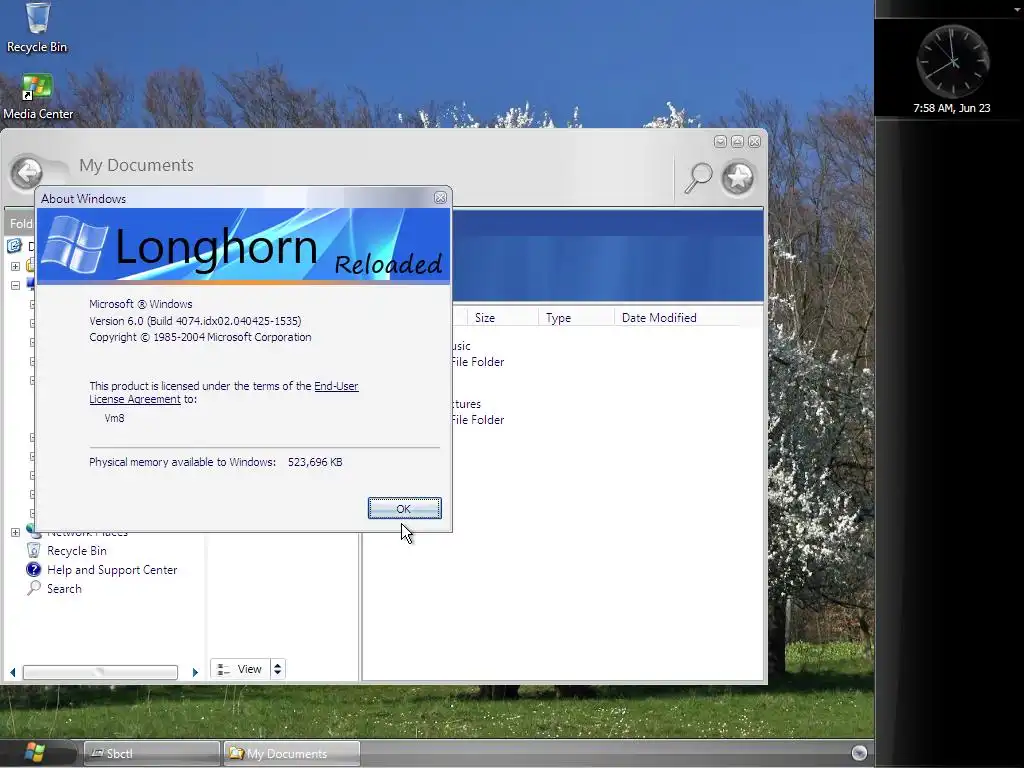The height and width of the screenshot is (768, 1024).
Task: Click the Search magnifier tree icon
Action: 33,588
